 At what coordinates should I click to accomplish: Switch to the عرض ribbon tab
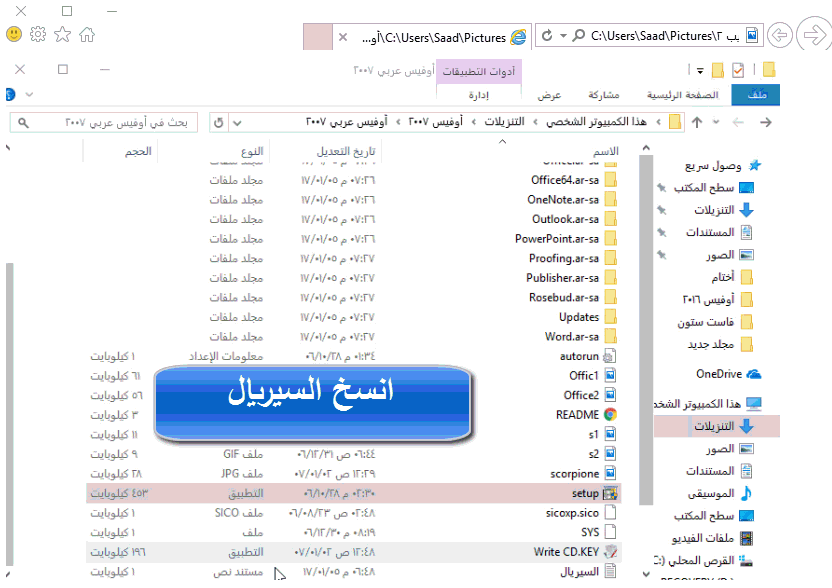point(549,95)
